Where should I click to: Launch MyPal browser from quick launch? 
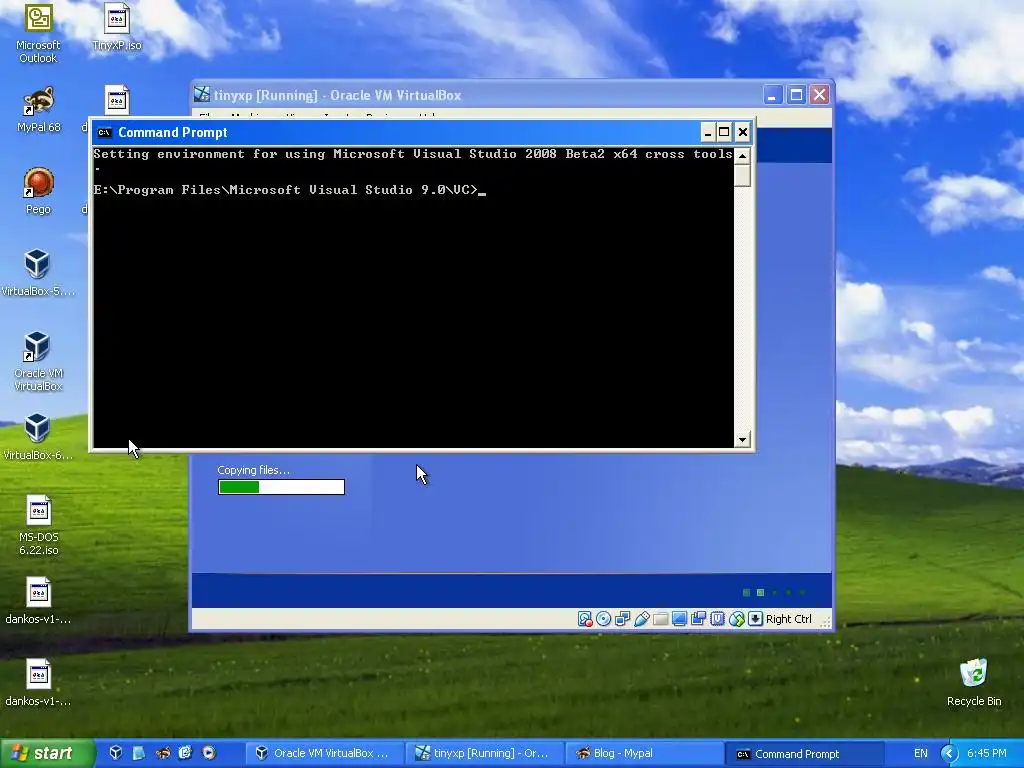[162, 753]
